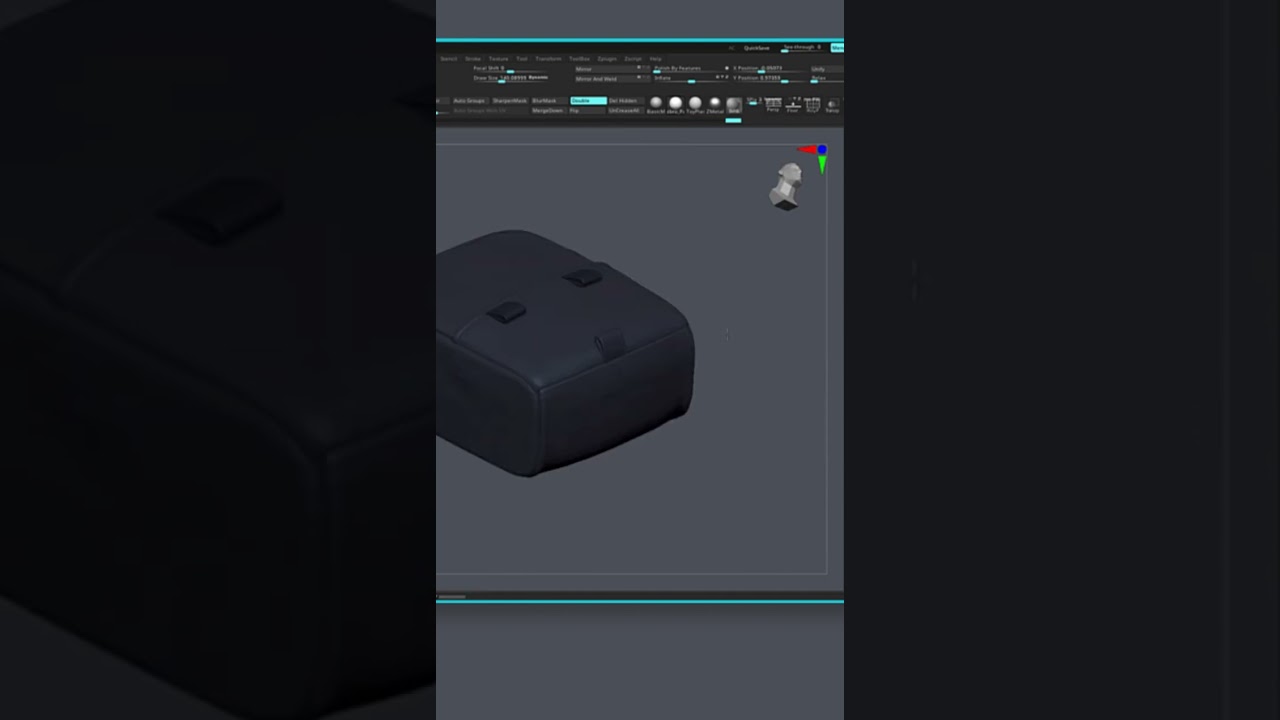
Task: Click the red X axis cone
Action: point(806,150)
